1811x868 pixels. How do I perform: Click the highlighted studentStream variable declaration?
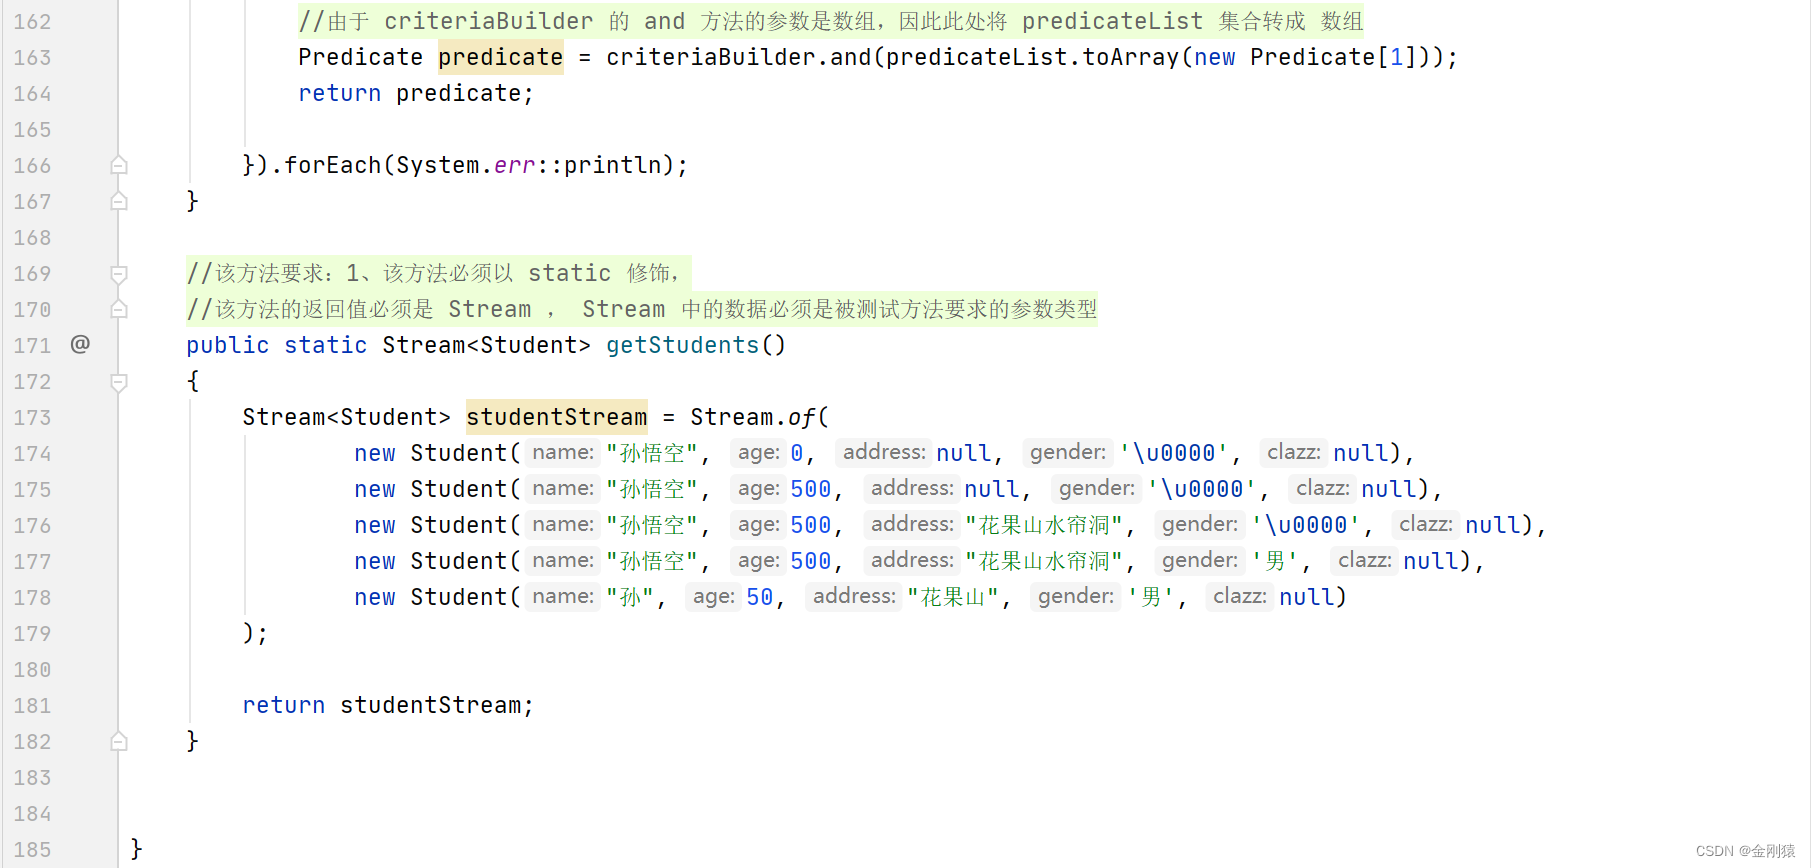(557, 417)
